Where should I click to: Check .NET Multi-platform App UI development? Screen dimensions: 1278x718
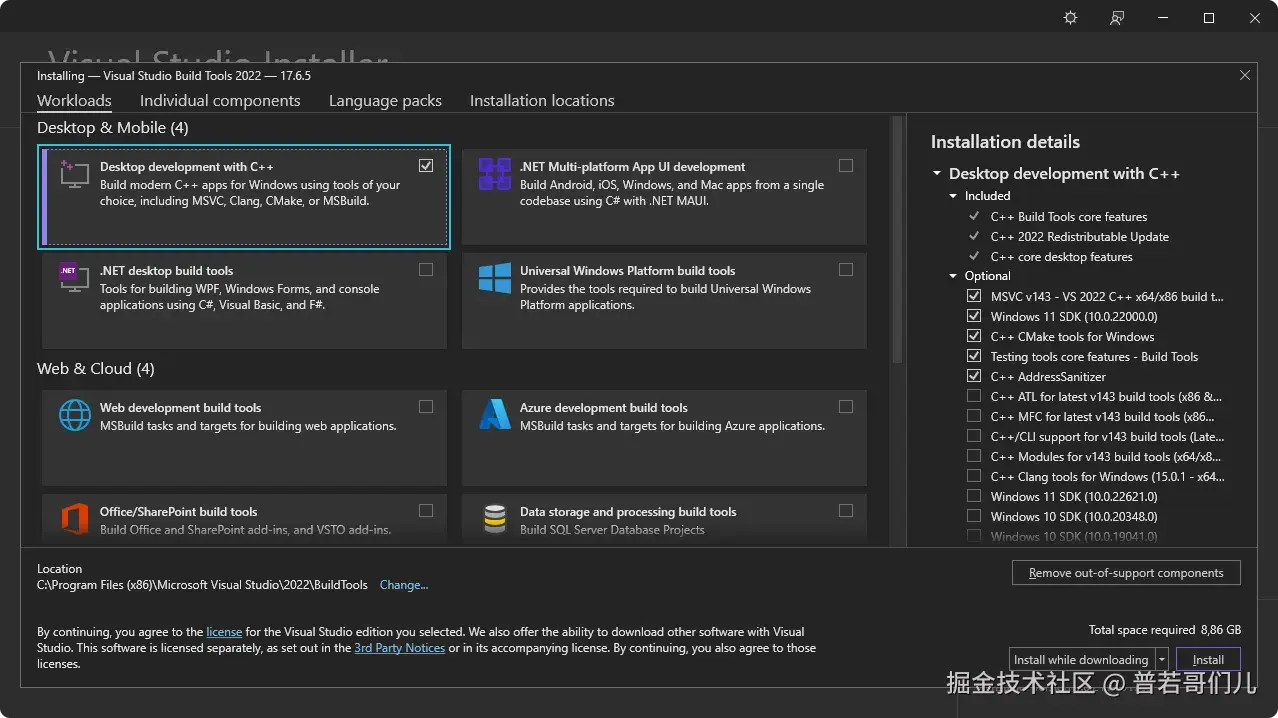[846, 166]
